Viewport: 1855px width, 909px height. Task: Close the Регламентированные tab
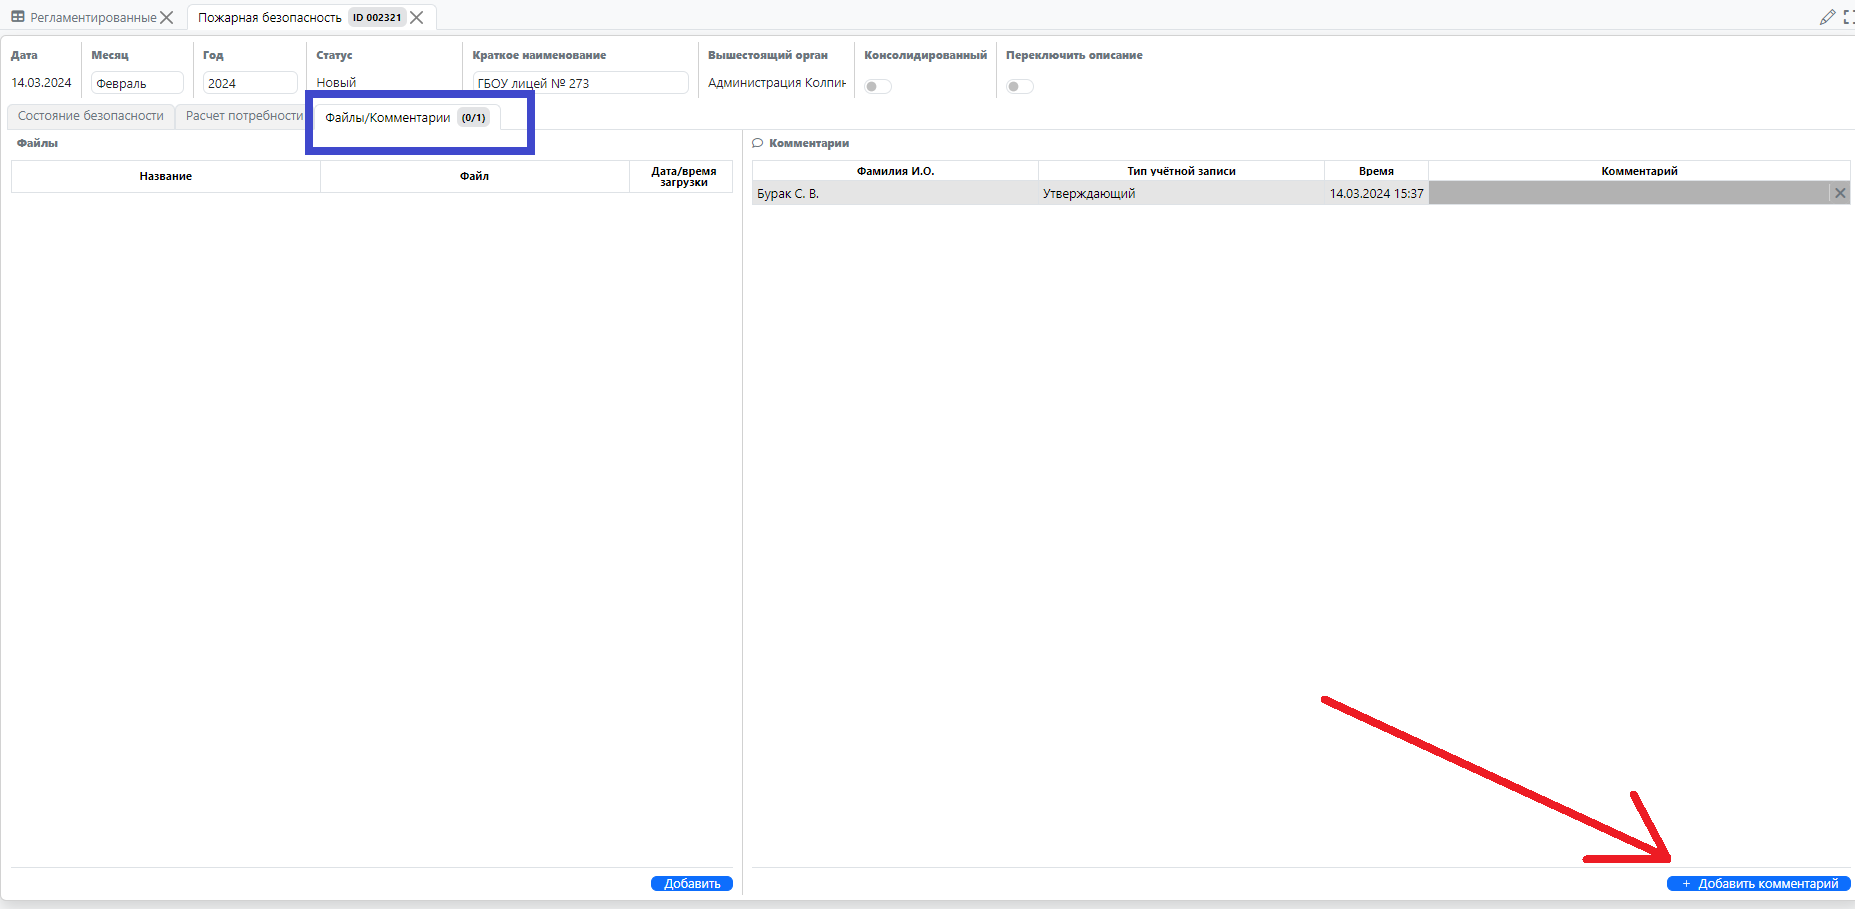point(167,18)
